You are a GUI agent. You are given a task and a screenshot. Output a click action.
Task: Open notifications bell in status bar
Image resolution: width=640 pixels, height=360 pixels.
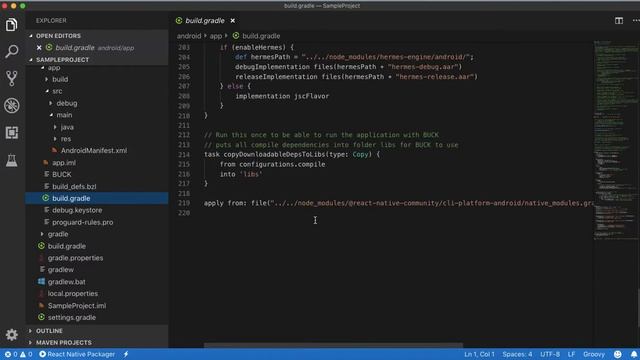[633, 354]
